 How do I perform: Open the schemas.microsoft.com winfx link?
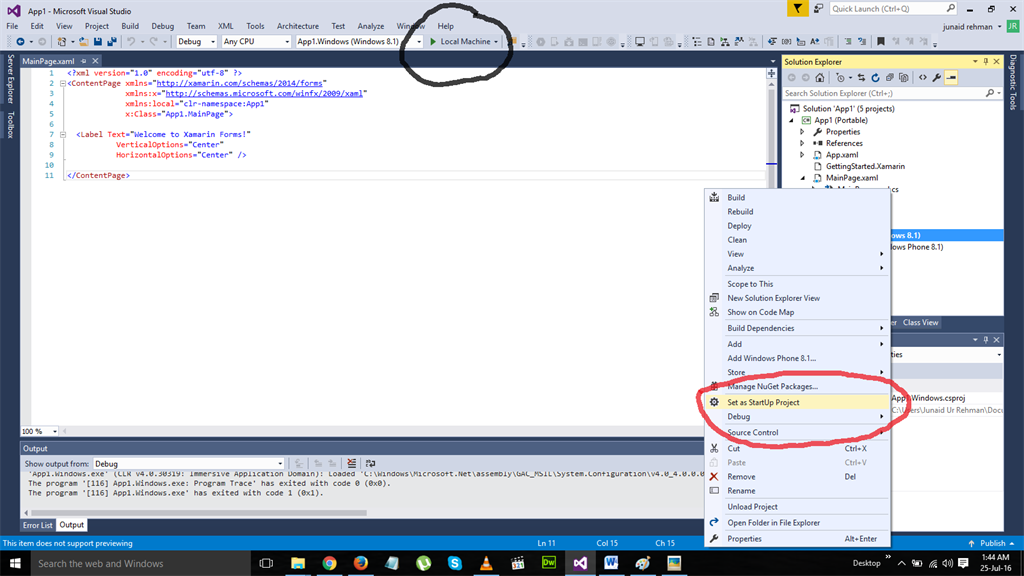pyautogui.click(x=264, y=93)
